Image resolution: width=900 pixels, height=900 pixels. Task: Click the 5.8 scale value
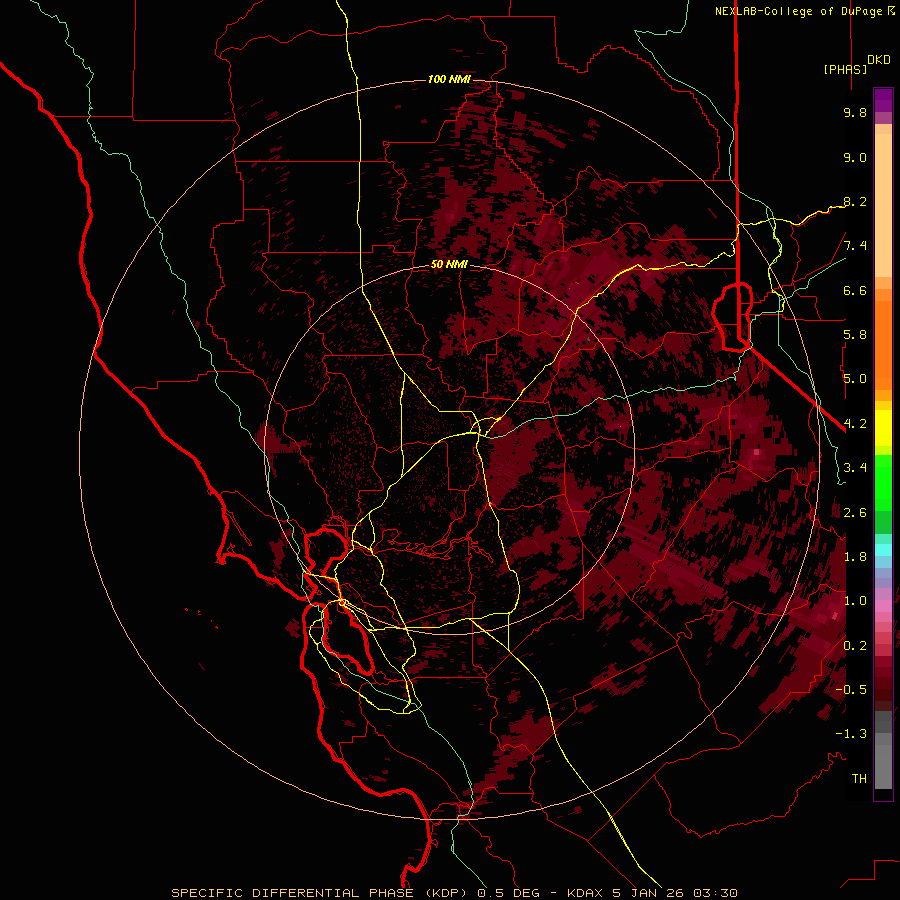(855, 335)
